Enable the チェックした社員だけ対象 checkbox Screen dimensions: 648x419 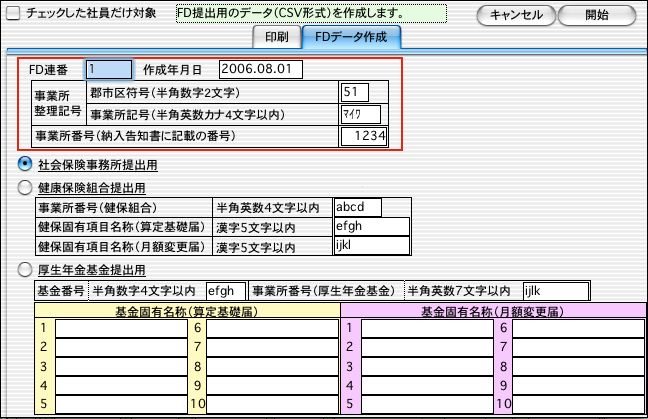14,13
